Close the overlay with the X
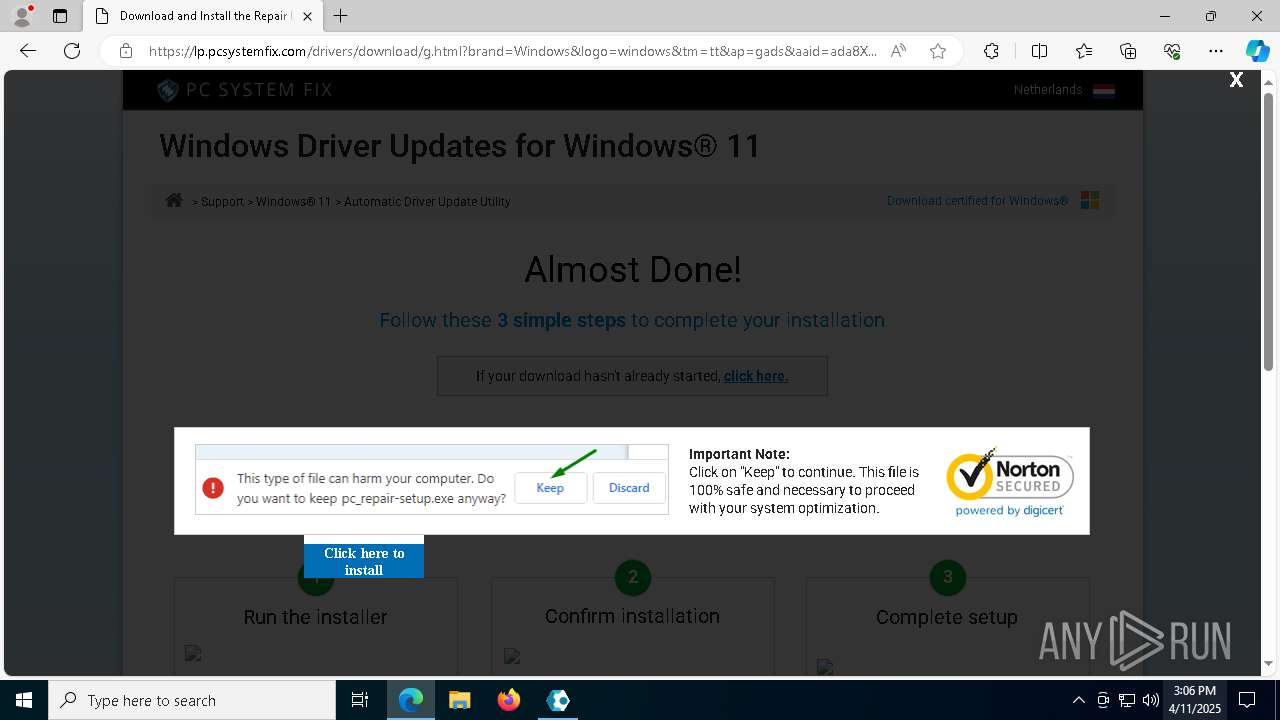Image resolution: width=1280 pixels, height=720 pixels. pos(1236,80)
